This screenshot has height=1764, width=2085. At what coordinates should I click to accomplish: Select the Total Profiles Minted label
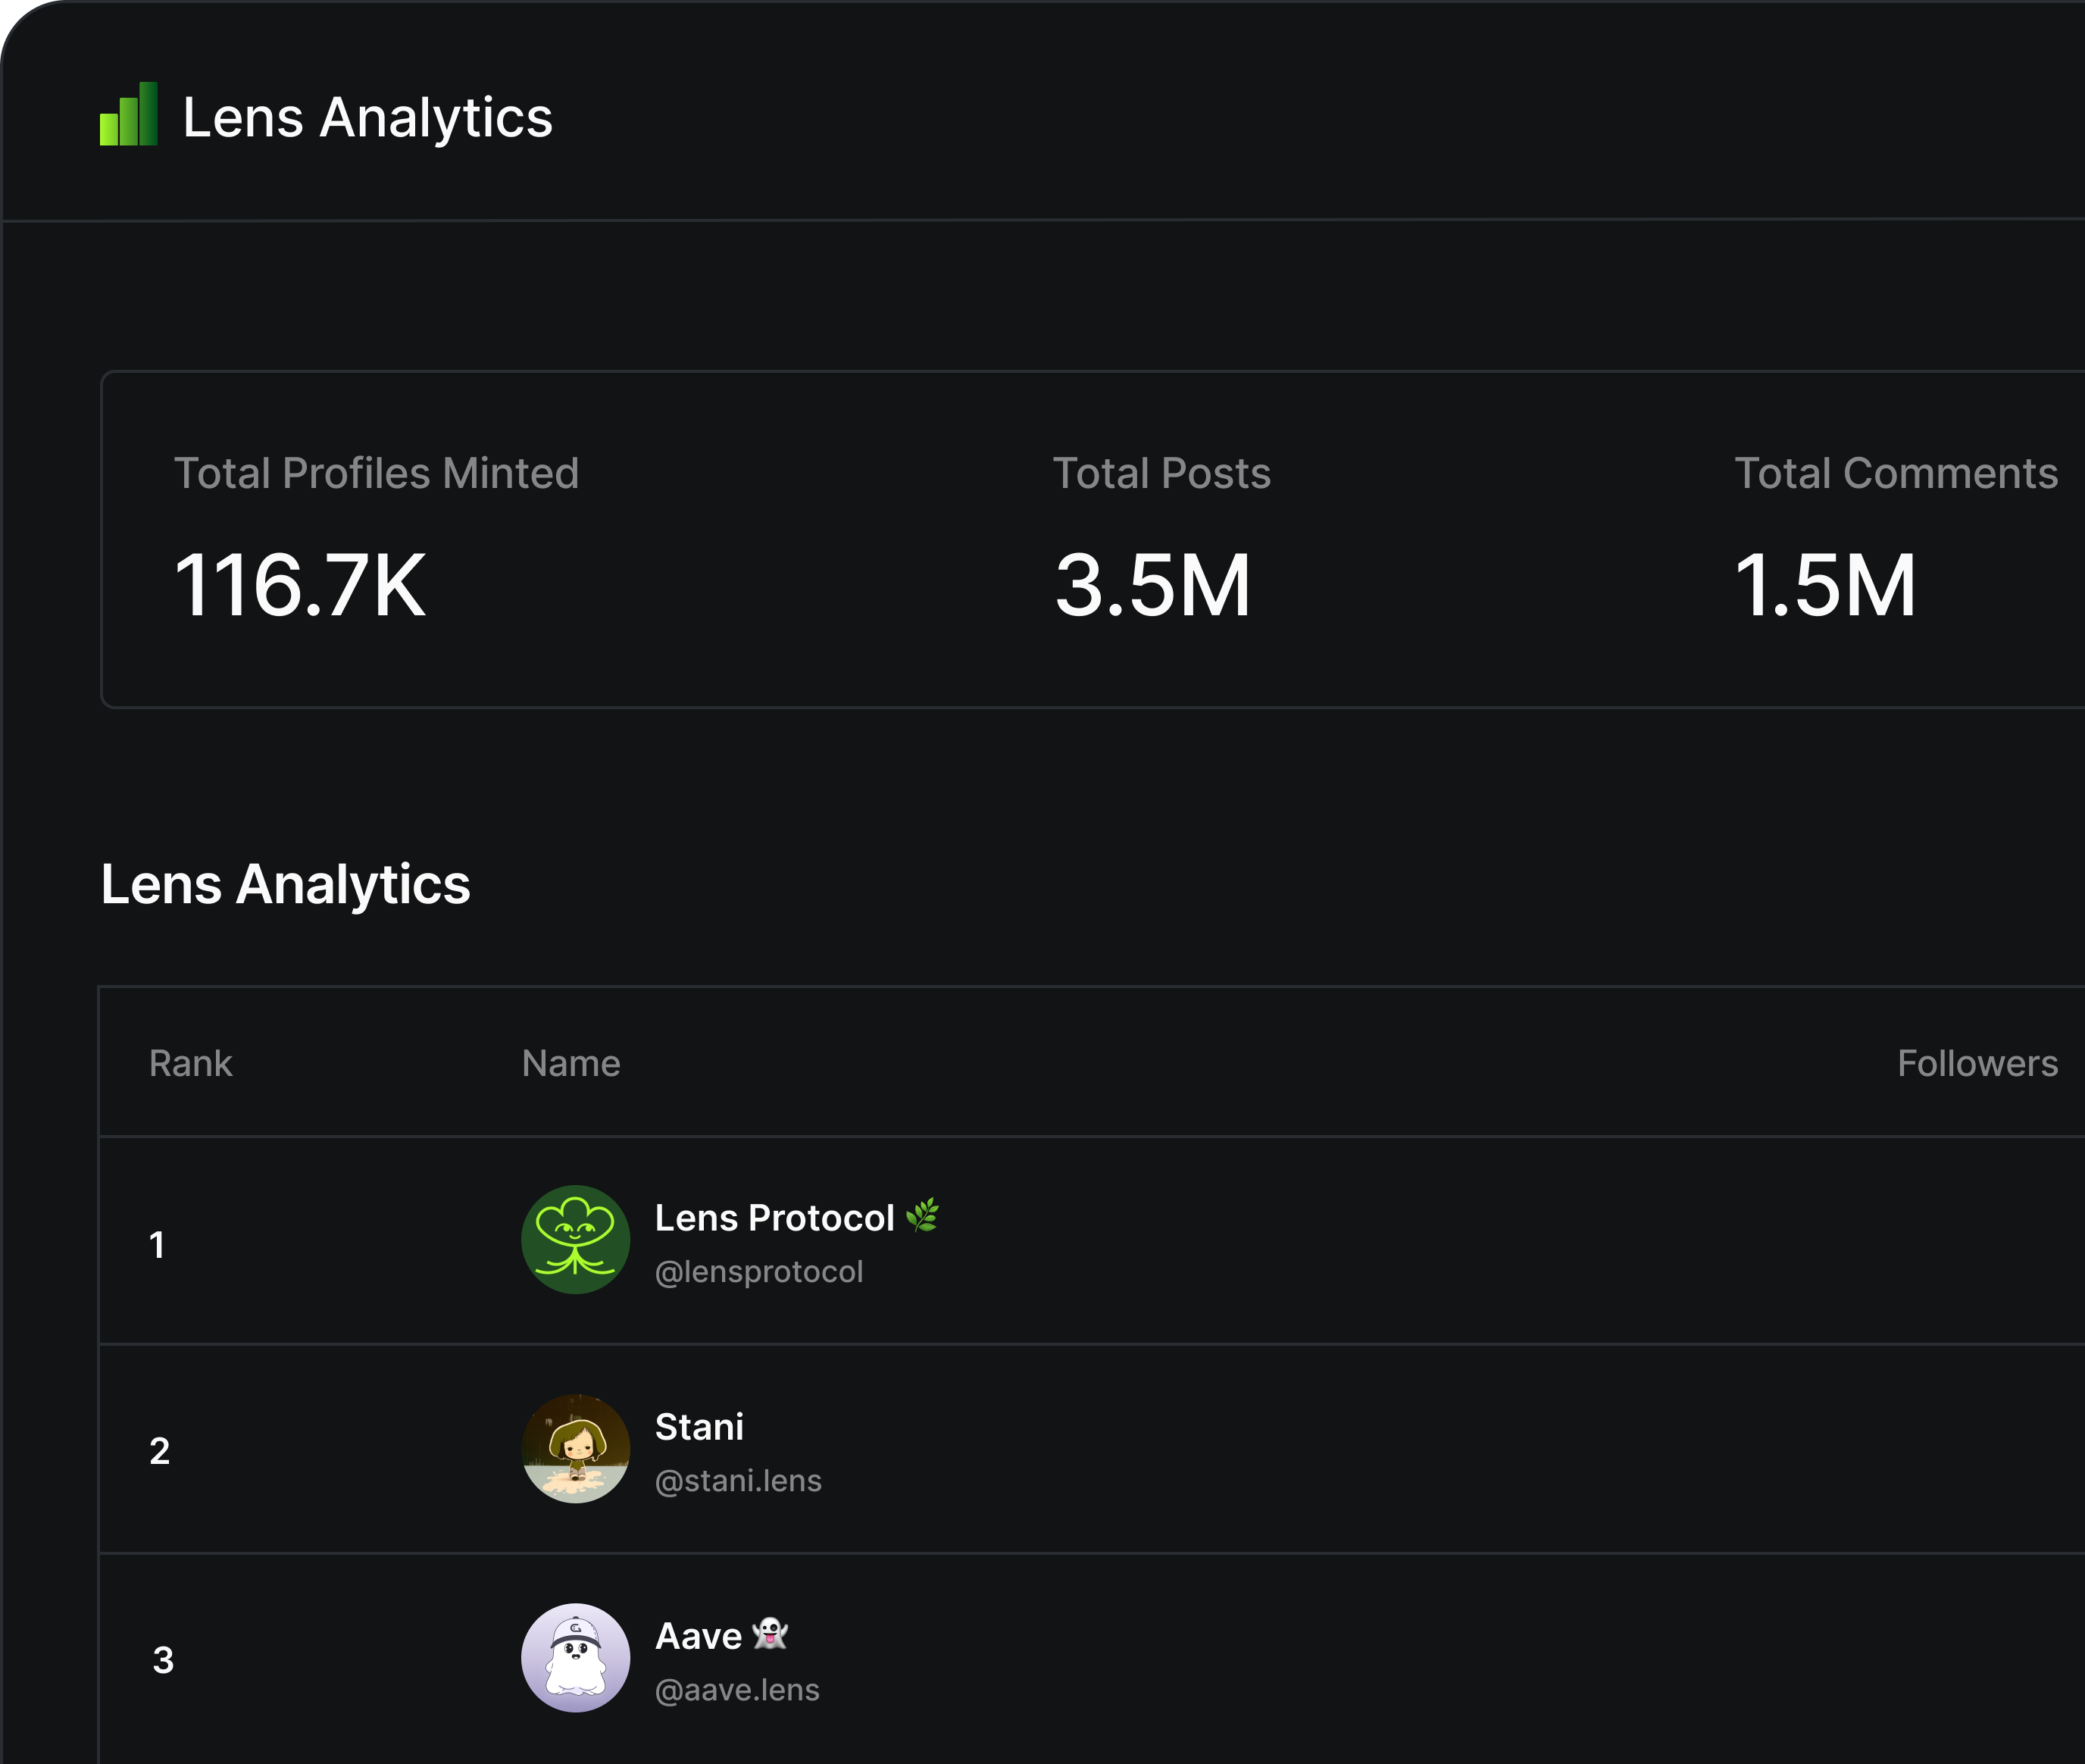pyautogui.click(x=376, y=473)
